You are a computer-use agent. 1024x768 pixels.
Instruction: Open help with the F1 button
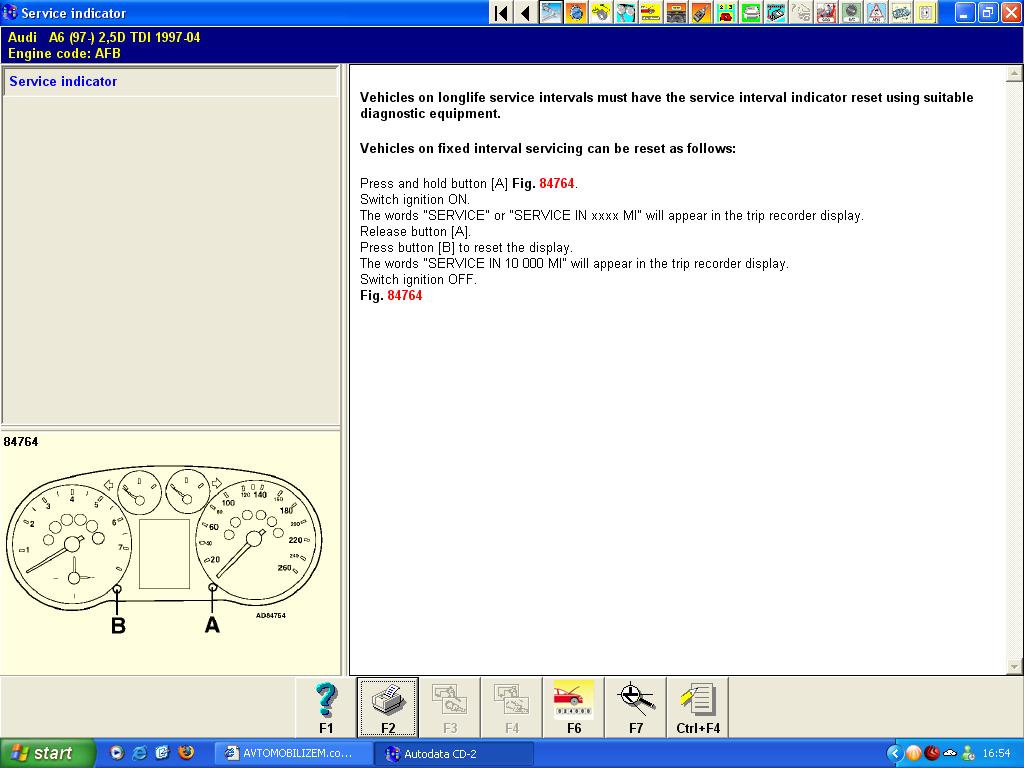[326, 708]
